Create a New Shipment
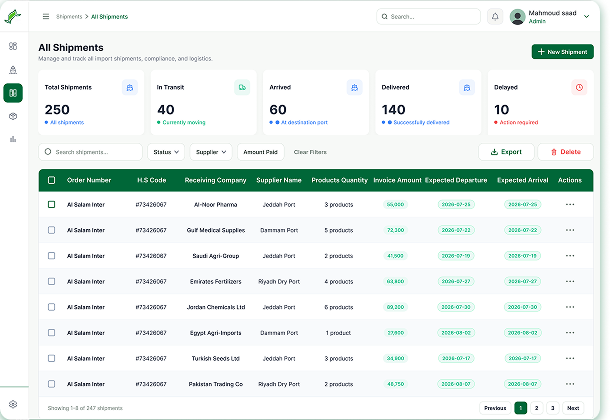611x420 pixels. [563, 52]
